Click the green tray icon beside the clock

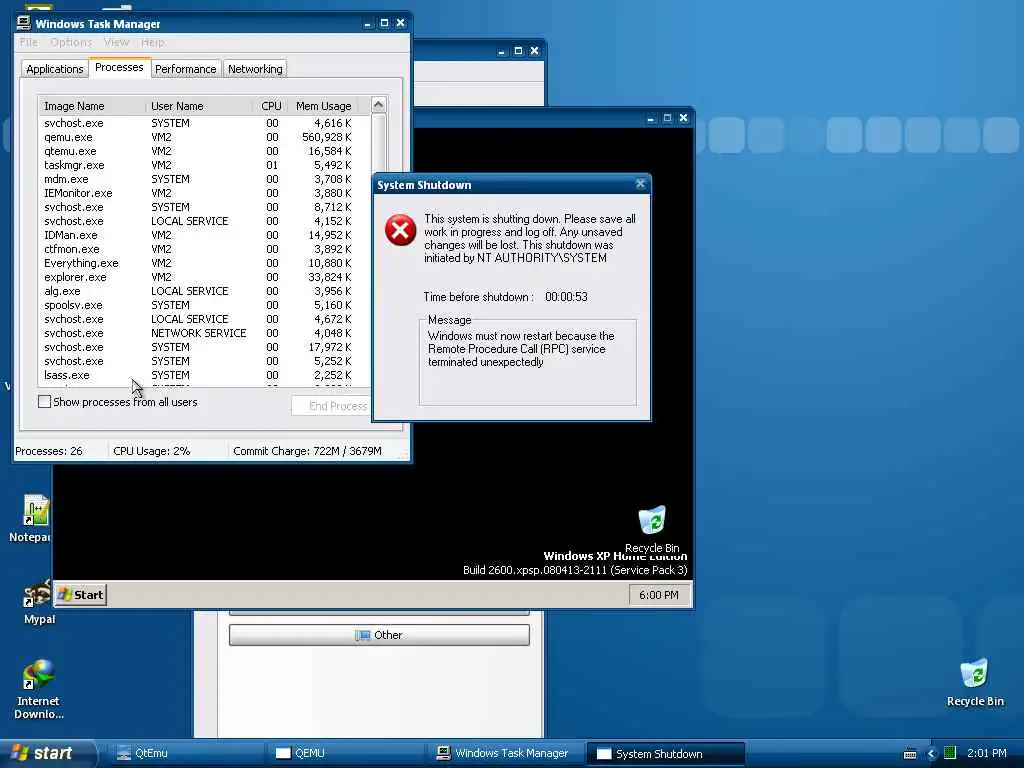pyautogui.click(x=950, y=753)
